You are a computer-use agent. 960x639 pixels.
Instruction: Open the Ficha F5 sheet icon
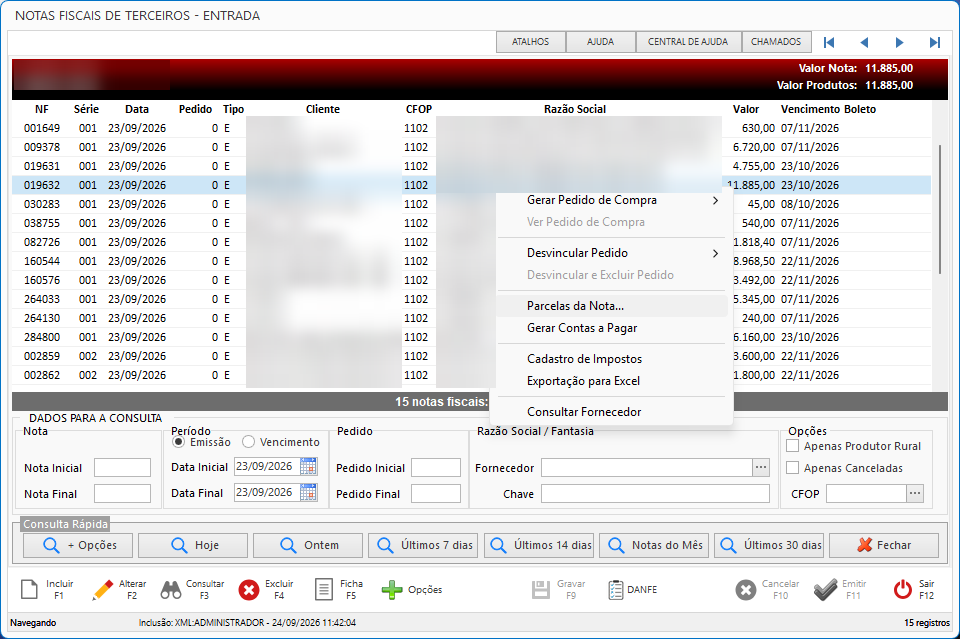pos(324,589)
